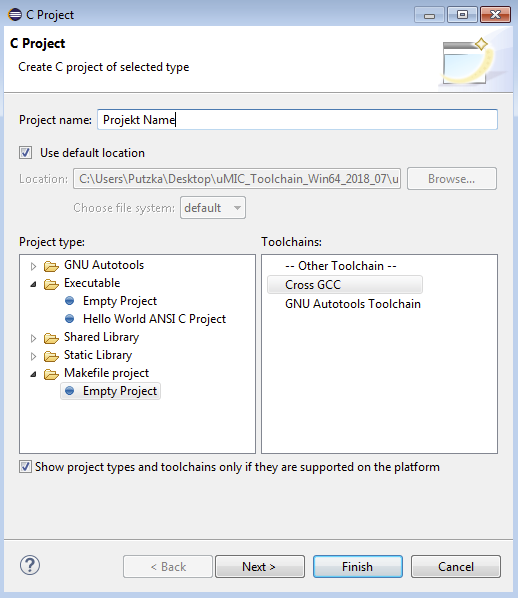The image size is (518, 598).
Task: Click the Static Library folder icon
Action: [51, 356]
